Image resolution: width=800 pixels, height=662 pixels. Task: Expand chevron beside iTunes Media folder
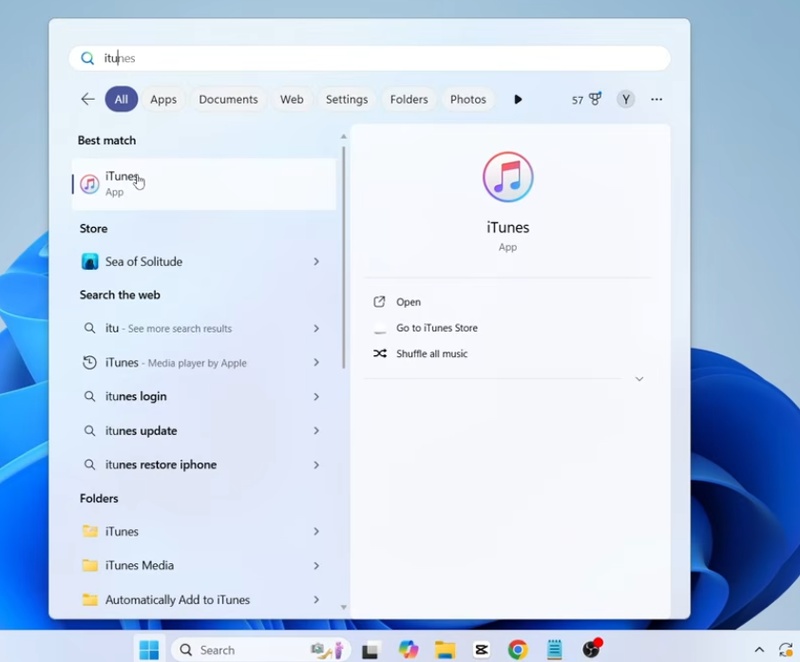[x=316, y=565]
